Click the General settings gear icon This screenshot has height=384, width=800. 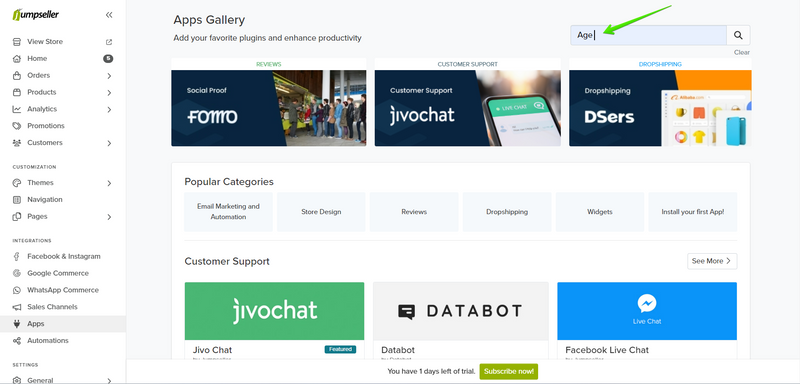(17, 380)
